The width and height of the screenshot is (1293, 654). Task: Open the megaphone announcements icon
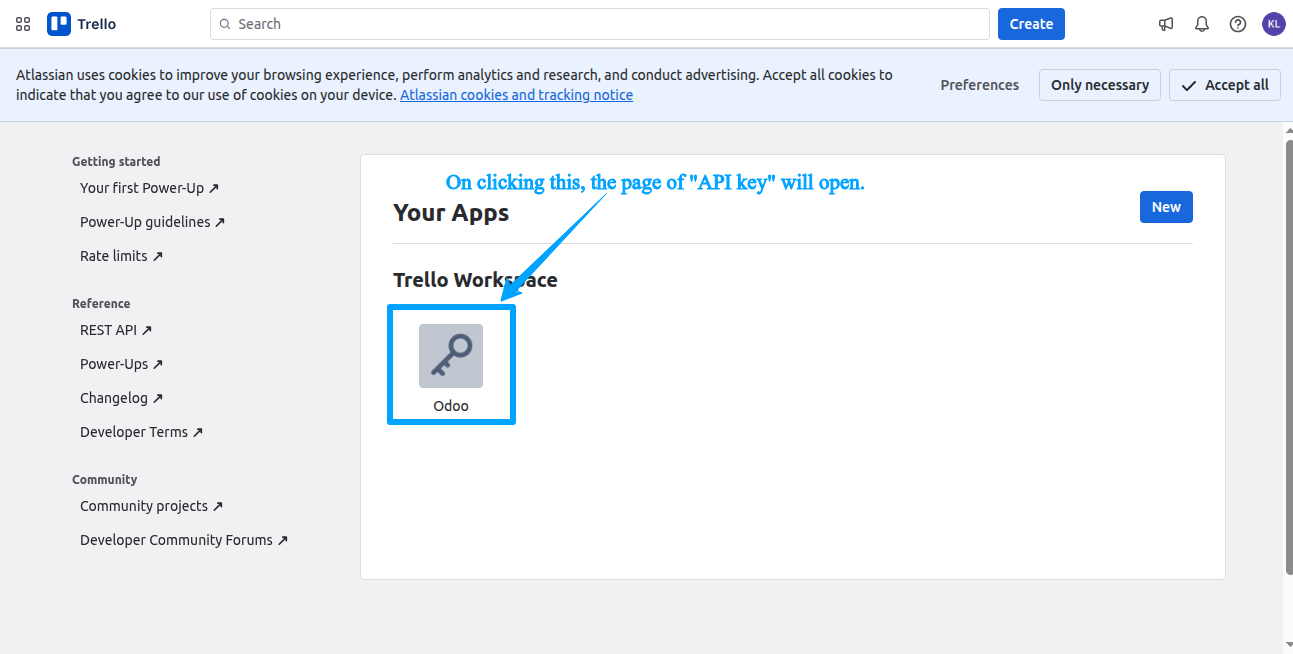[x=1166, y=24]
